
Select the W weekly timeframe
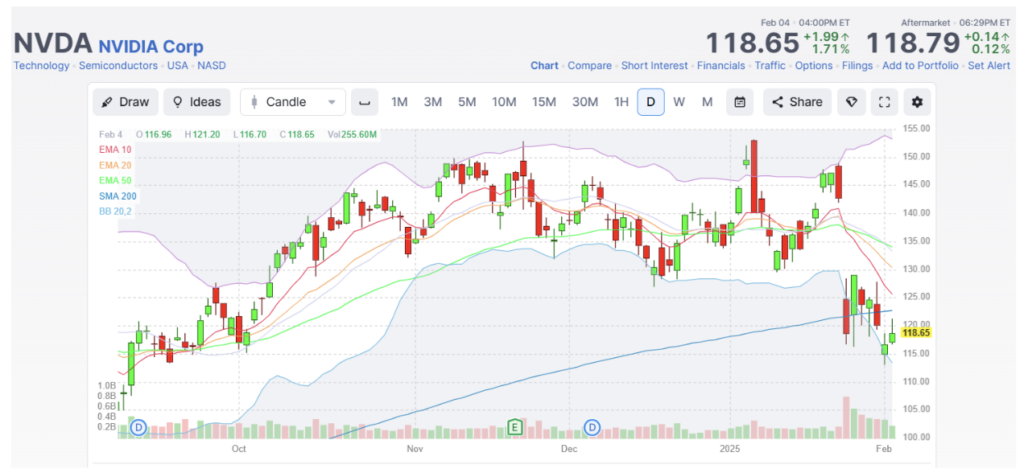click(679, 102)
